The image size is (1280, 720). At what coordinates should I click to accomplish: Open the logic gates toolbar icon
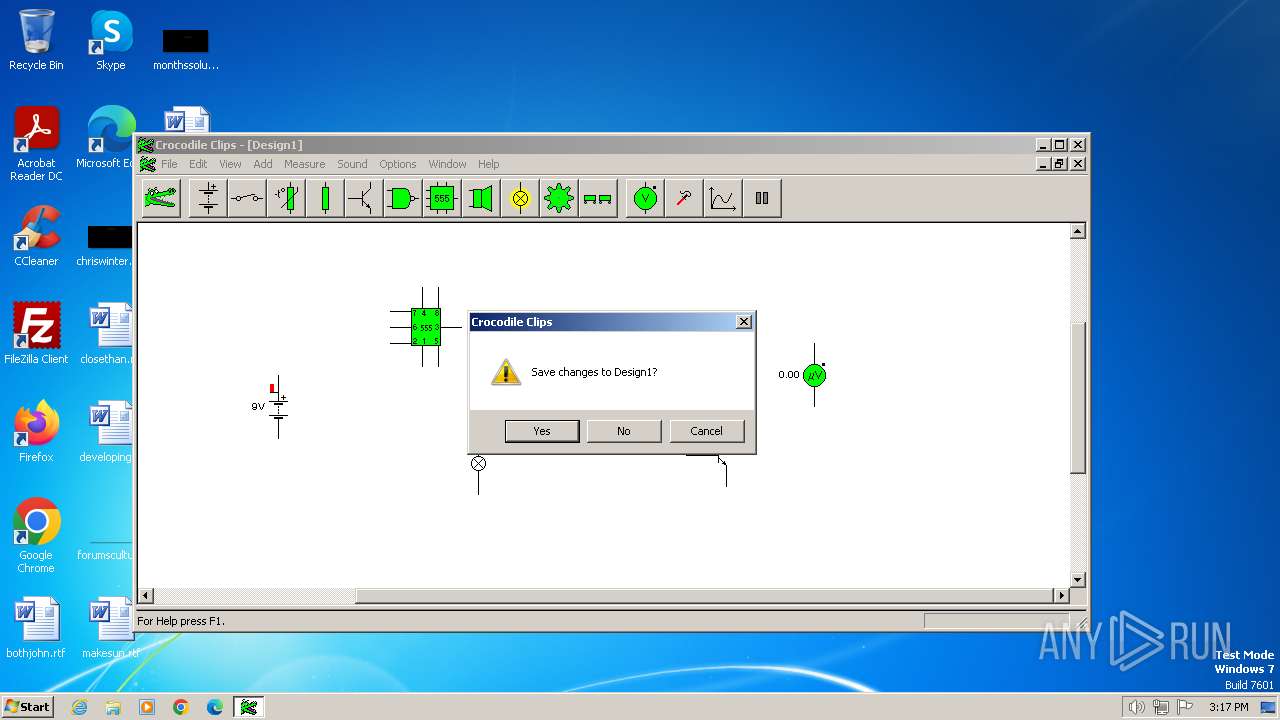pos(403,198)
